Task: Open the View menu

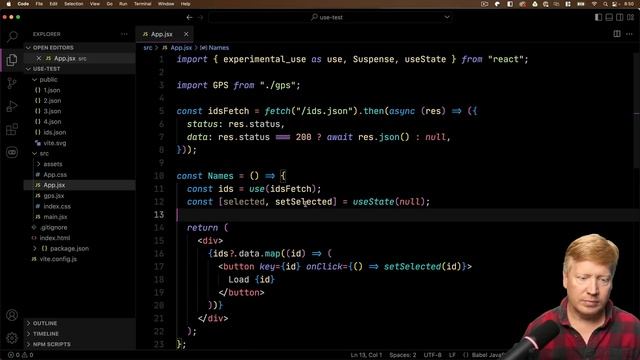Action: [95, 4]
